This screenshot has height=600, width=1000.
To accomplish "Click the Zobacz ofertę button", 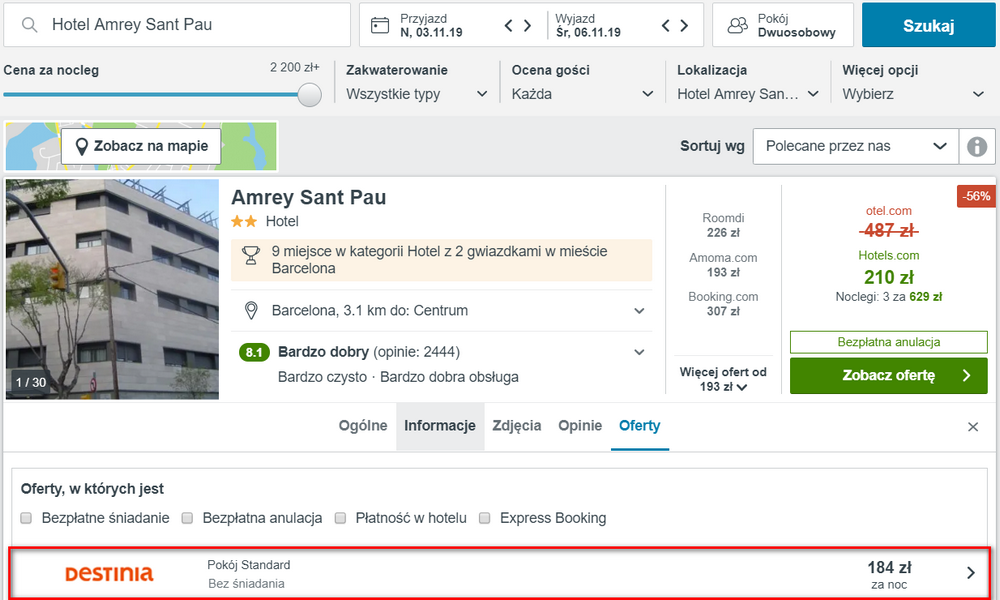I will [888, 376].
